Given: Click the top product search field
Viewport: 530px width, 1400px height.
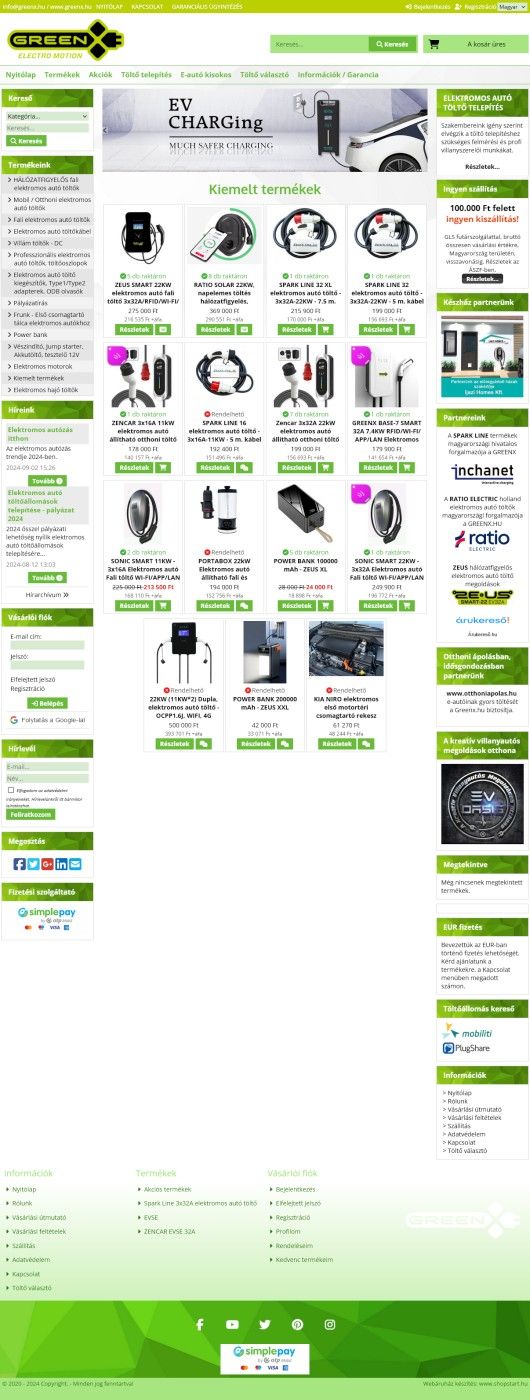Looking at the screenshot, I should pos(320,44).
